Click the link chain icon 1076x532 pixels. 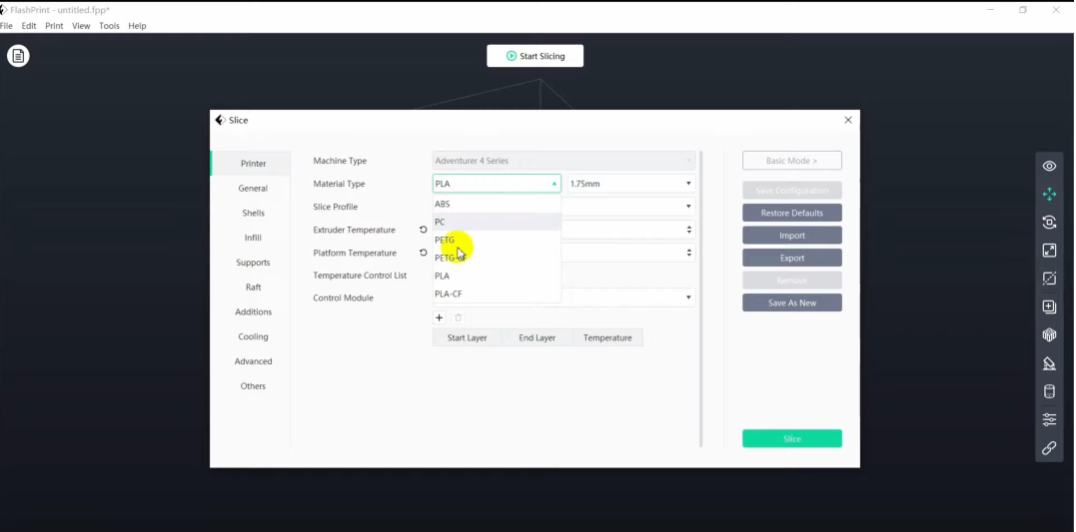click(x=1049, y=448)
